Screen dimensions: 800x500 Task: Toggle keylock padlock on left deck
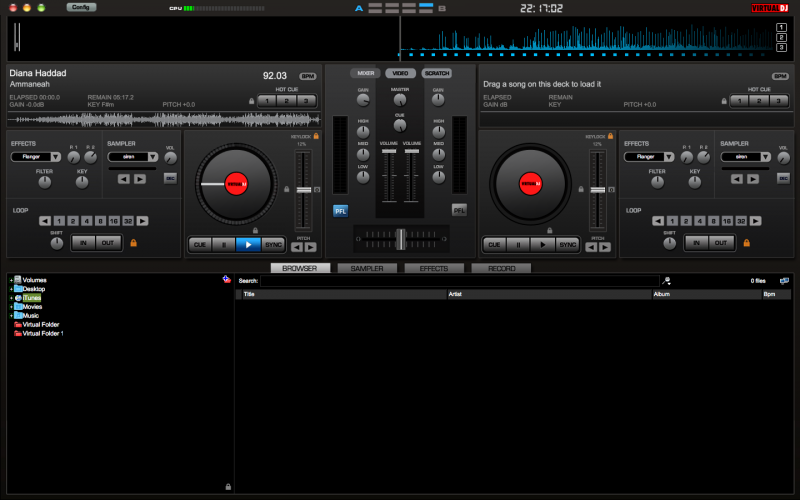316,136
